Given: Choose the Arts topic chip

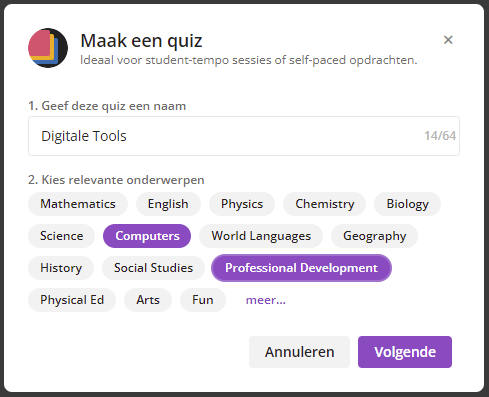Looking at the screenshot, I should (x=148, y=300).
